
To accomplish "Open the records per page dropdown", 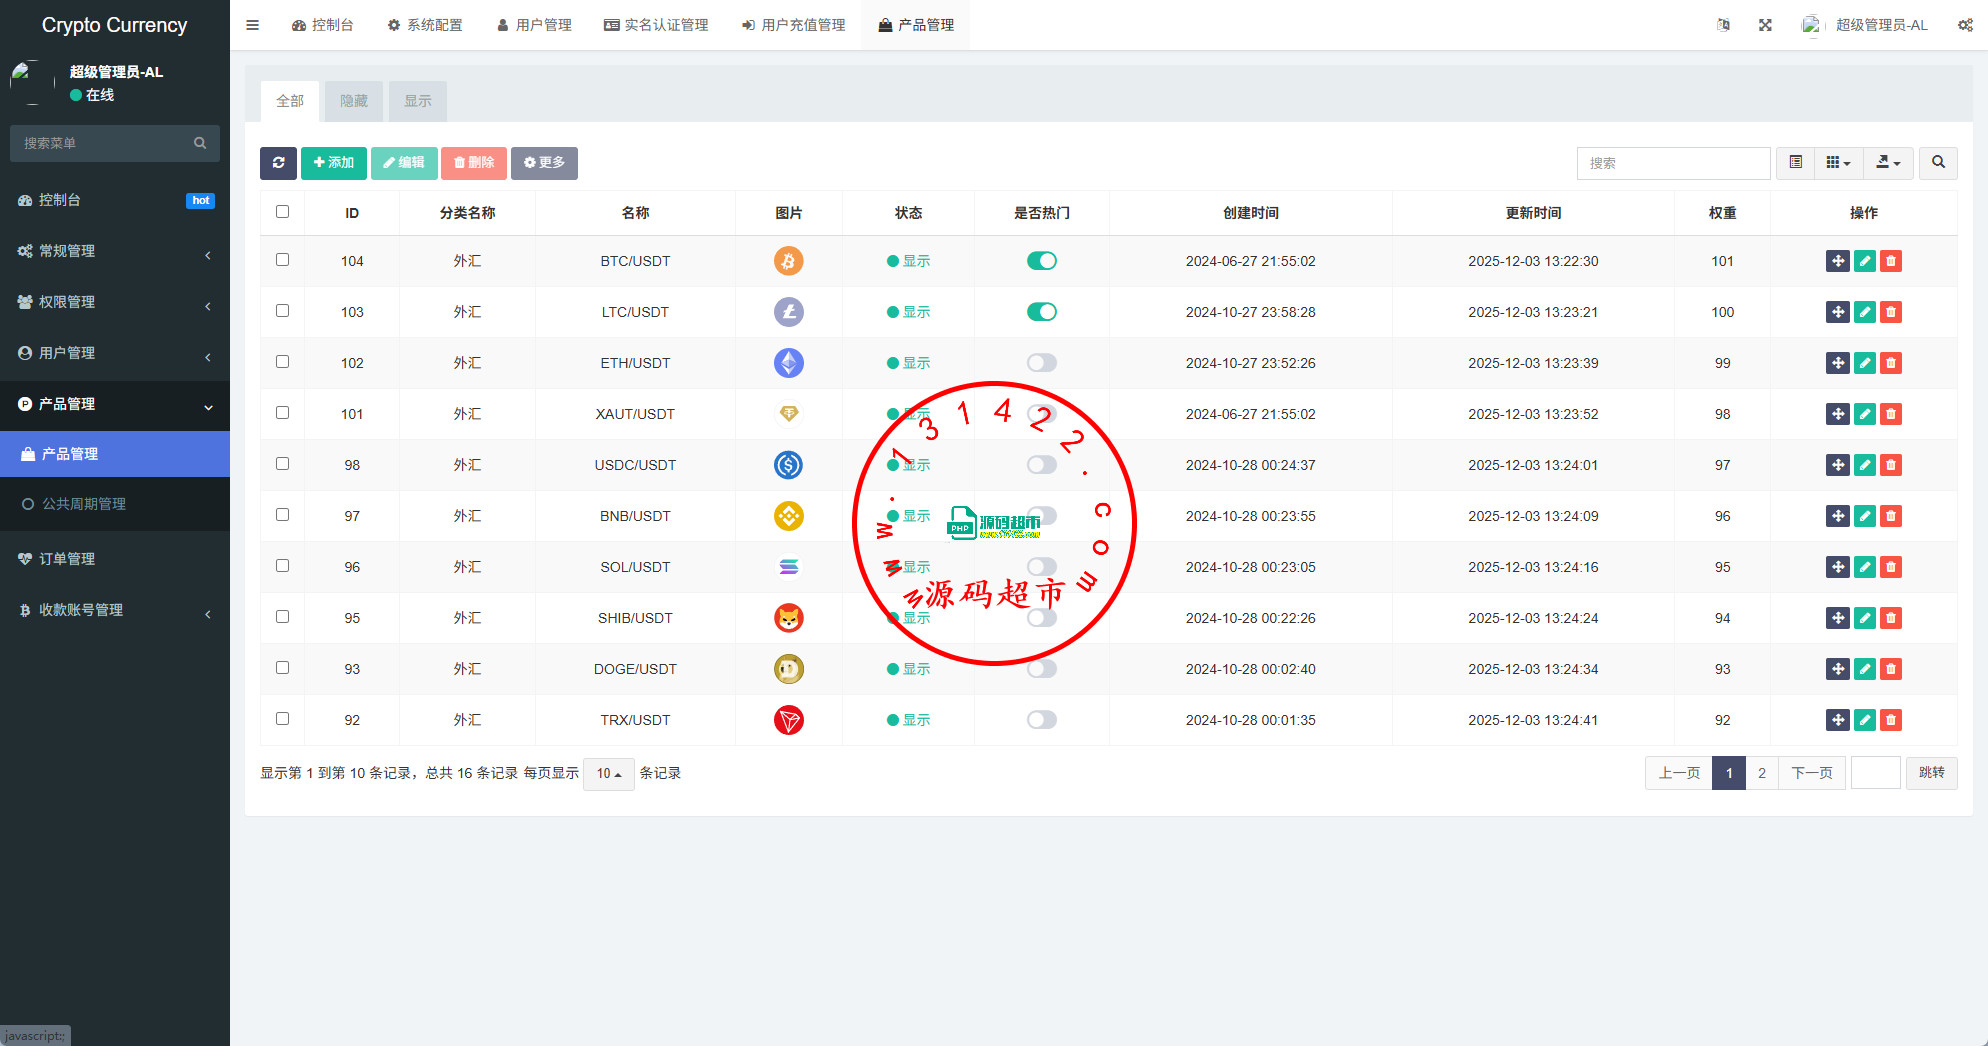I will point(608,773).
